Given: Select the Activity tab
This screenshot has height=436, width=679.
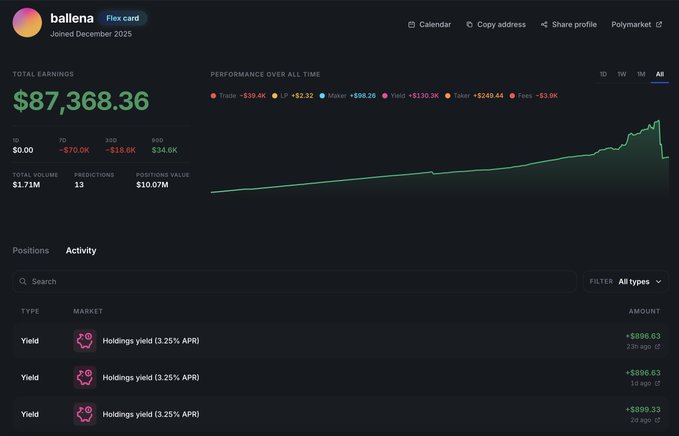Looking at the screenshot, I should [x=81, y=250].
